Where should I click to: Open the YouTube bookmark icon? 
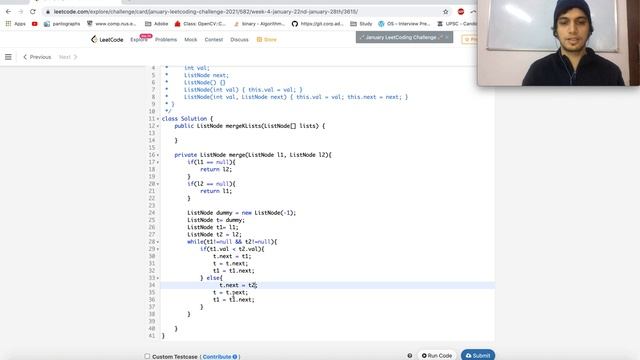tap(35, 24)
